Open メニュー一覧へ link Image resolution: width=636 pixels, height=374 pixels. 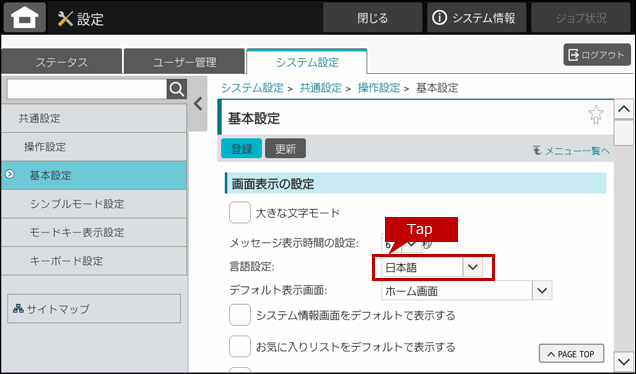pyautogui.click(x=572, y=151)
